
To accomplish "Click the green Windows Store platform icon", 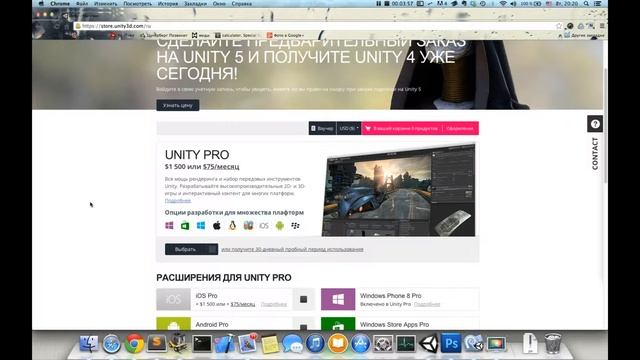I will (185, 226).
